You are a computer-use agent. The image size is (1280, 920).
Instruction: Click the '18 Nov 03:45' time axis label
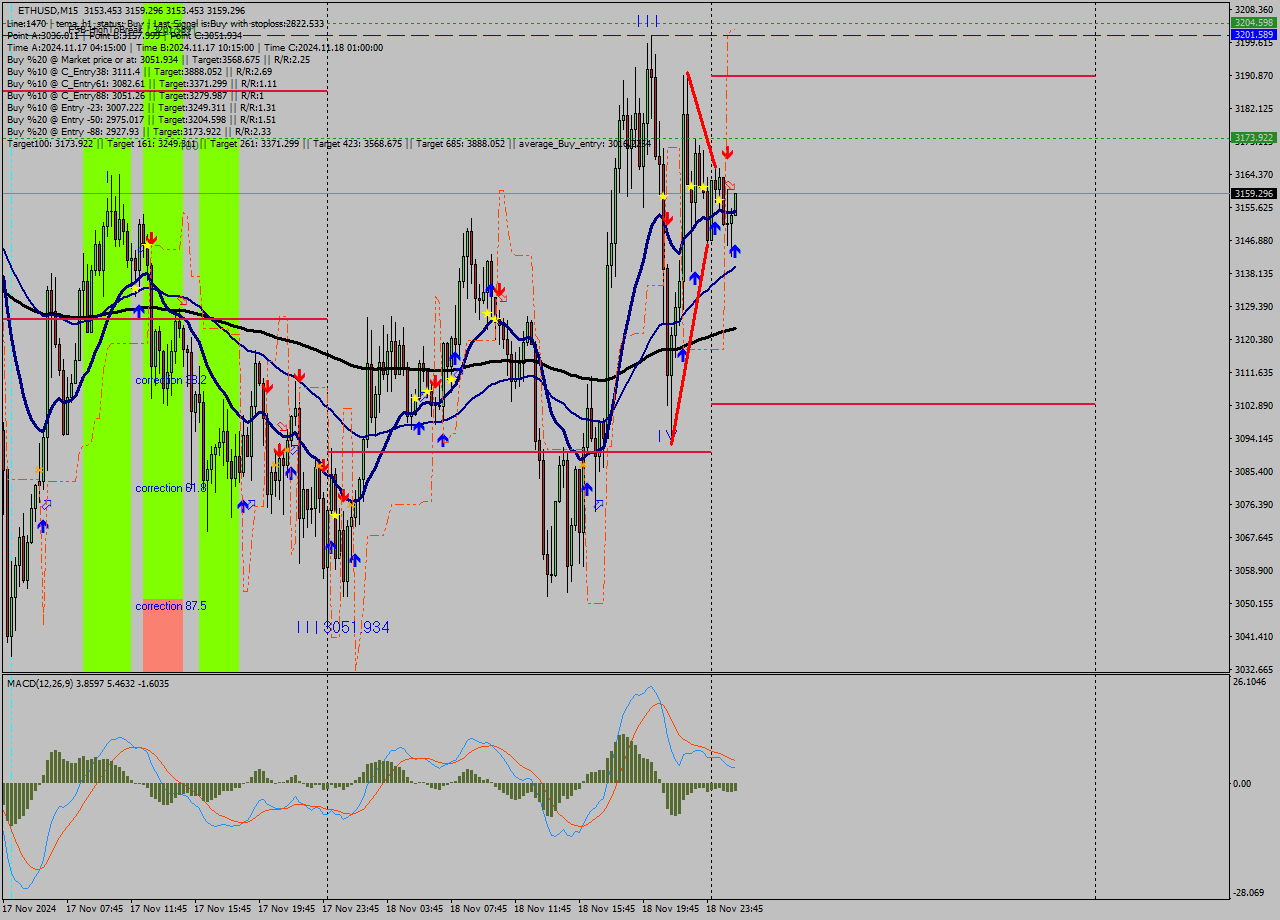coord(415,909)
